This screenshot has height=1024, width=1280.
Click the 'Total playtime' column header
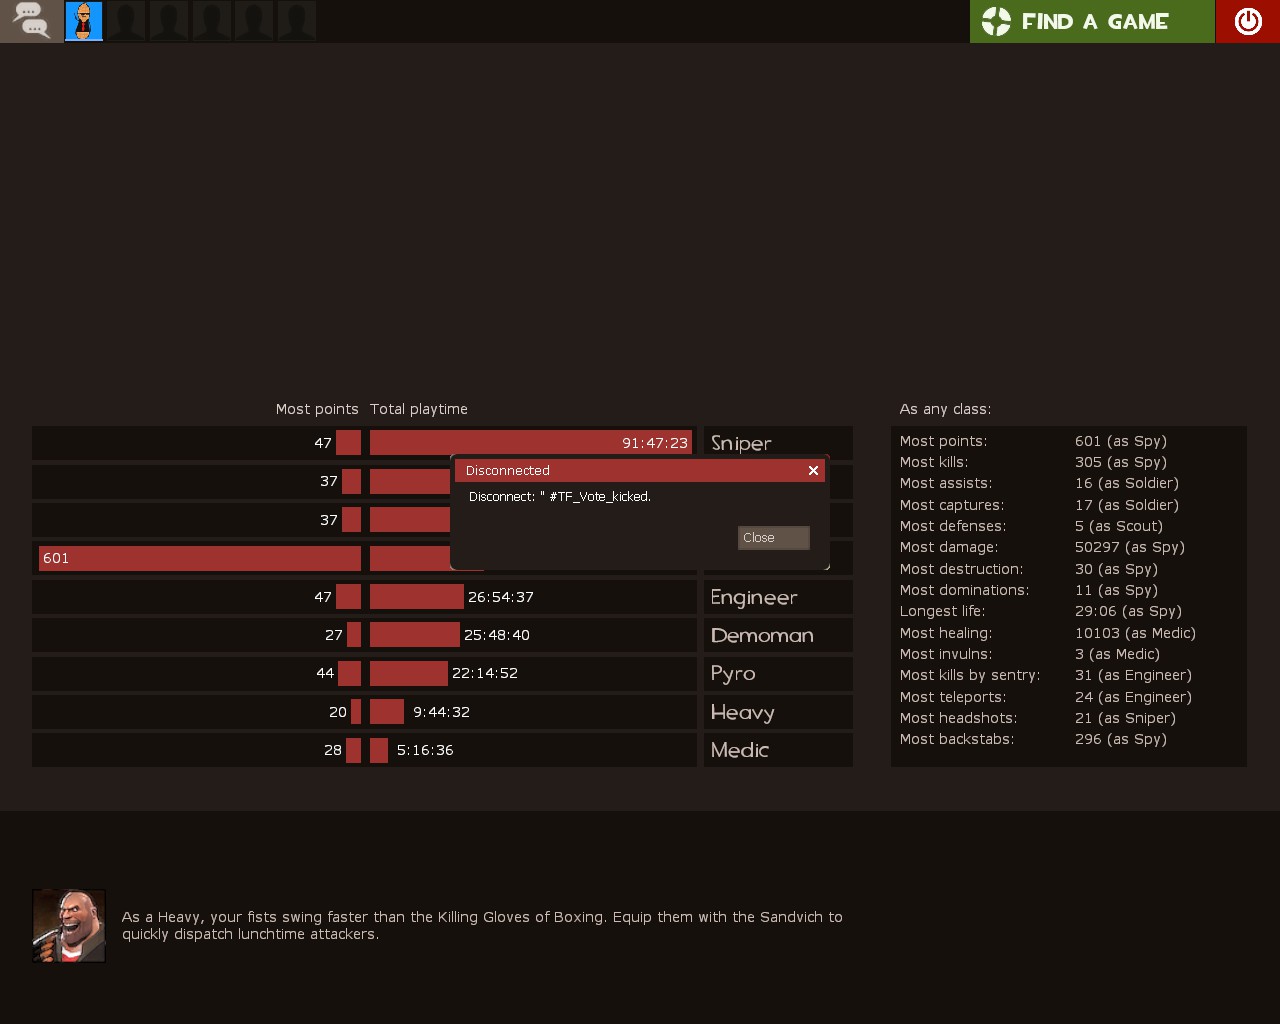pos(419,409)
